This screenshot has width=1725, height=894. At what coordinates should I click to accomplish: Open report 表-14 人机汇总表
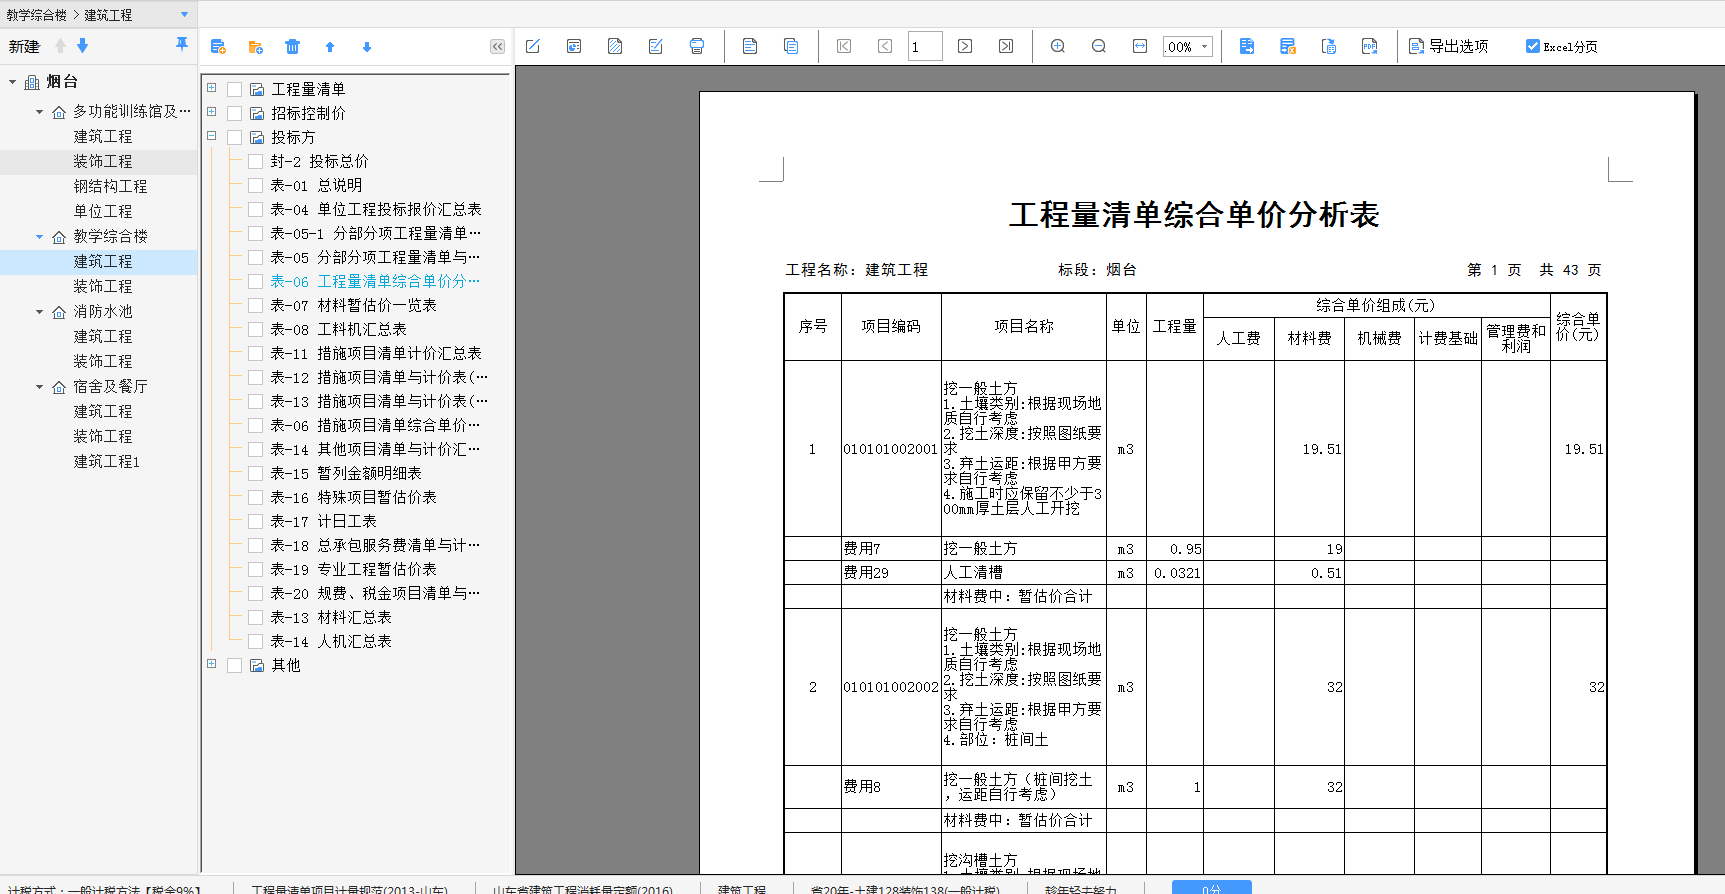click(331, 641)
